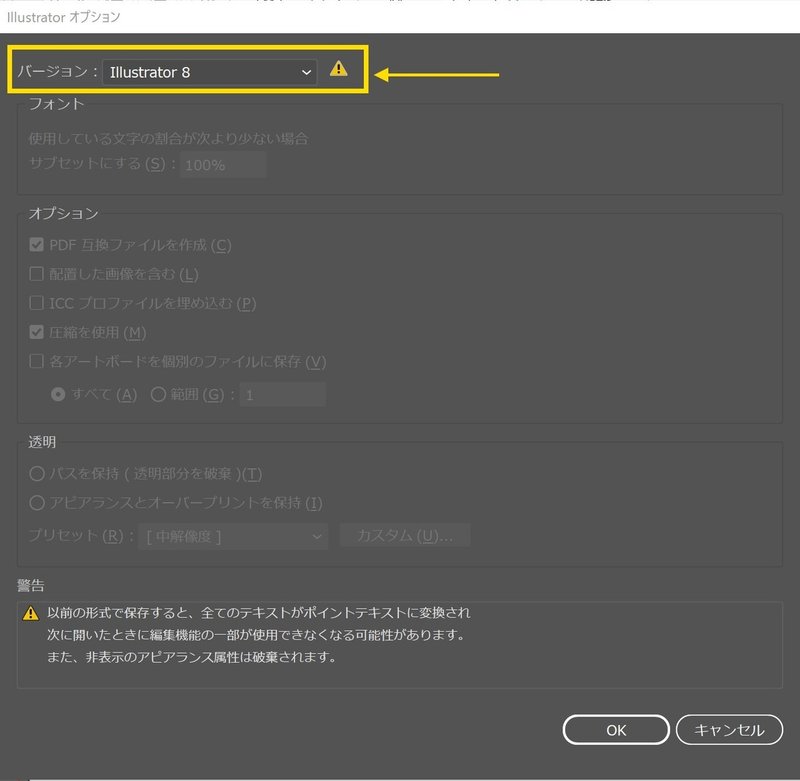The height and width of the screenshot is (781, 800).
Task: Select the パスを保持 radio button
Action: 37,473
